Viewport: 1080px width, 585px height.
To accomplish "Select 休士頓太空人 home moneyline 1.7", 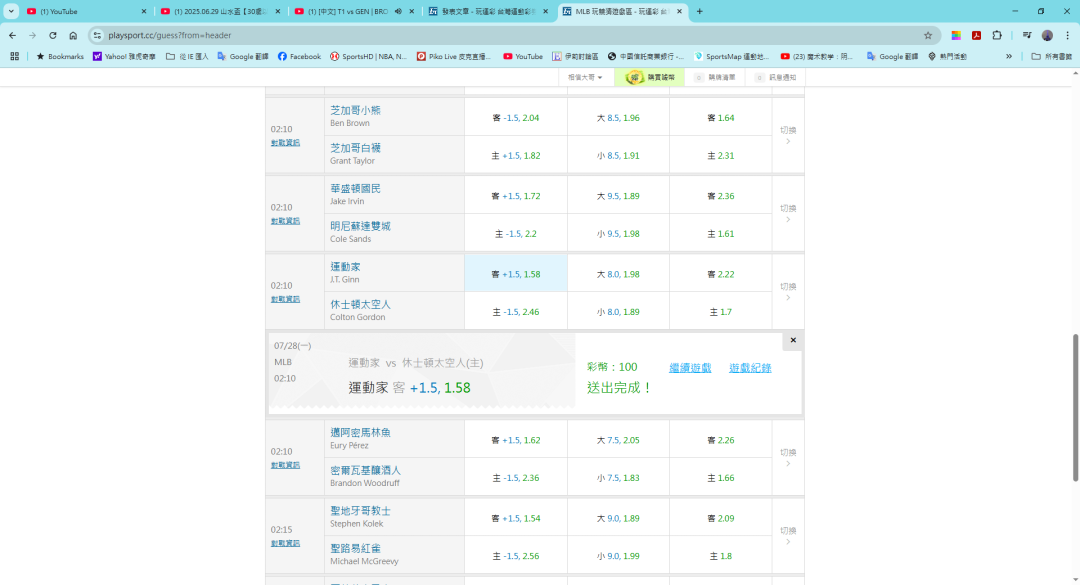I will coord(720,312).
